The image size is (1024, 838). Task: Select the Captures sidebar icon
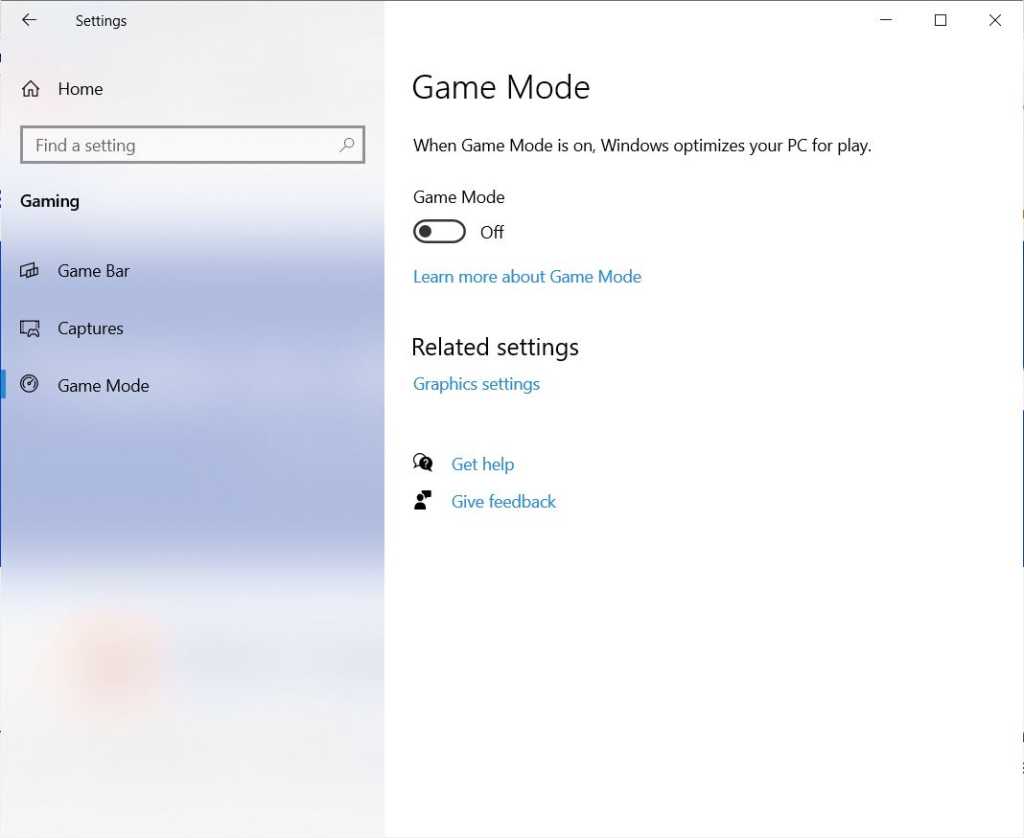coord(29,328)
